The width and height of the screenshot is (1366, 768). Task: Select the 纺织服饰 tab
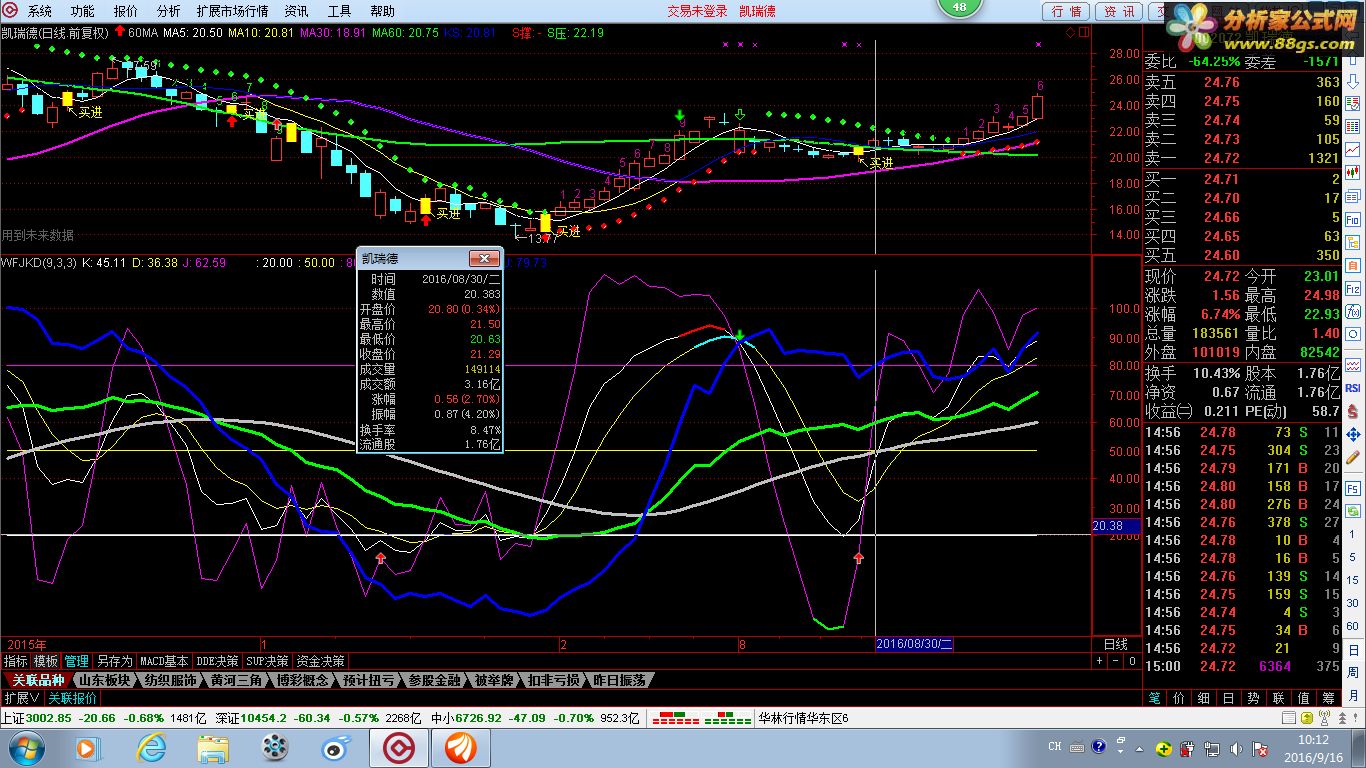[170, 680]
